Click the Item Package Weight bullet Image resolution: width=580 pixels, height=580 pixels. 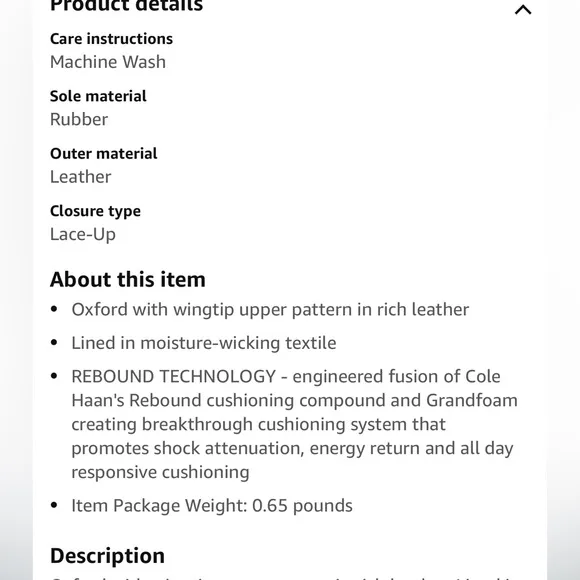212,506
